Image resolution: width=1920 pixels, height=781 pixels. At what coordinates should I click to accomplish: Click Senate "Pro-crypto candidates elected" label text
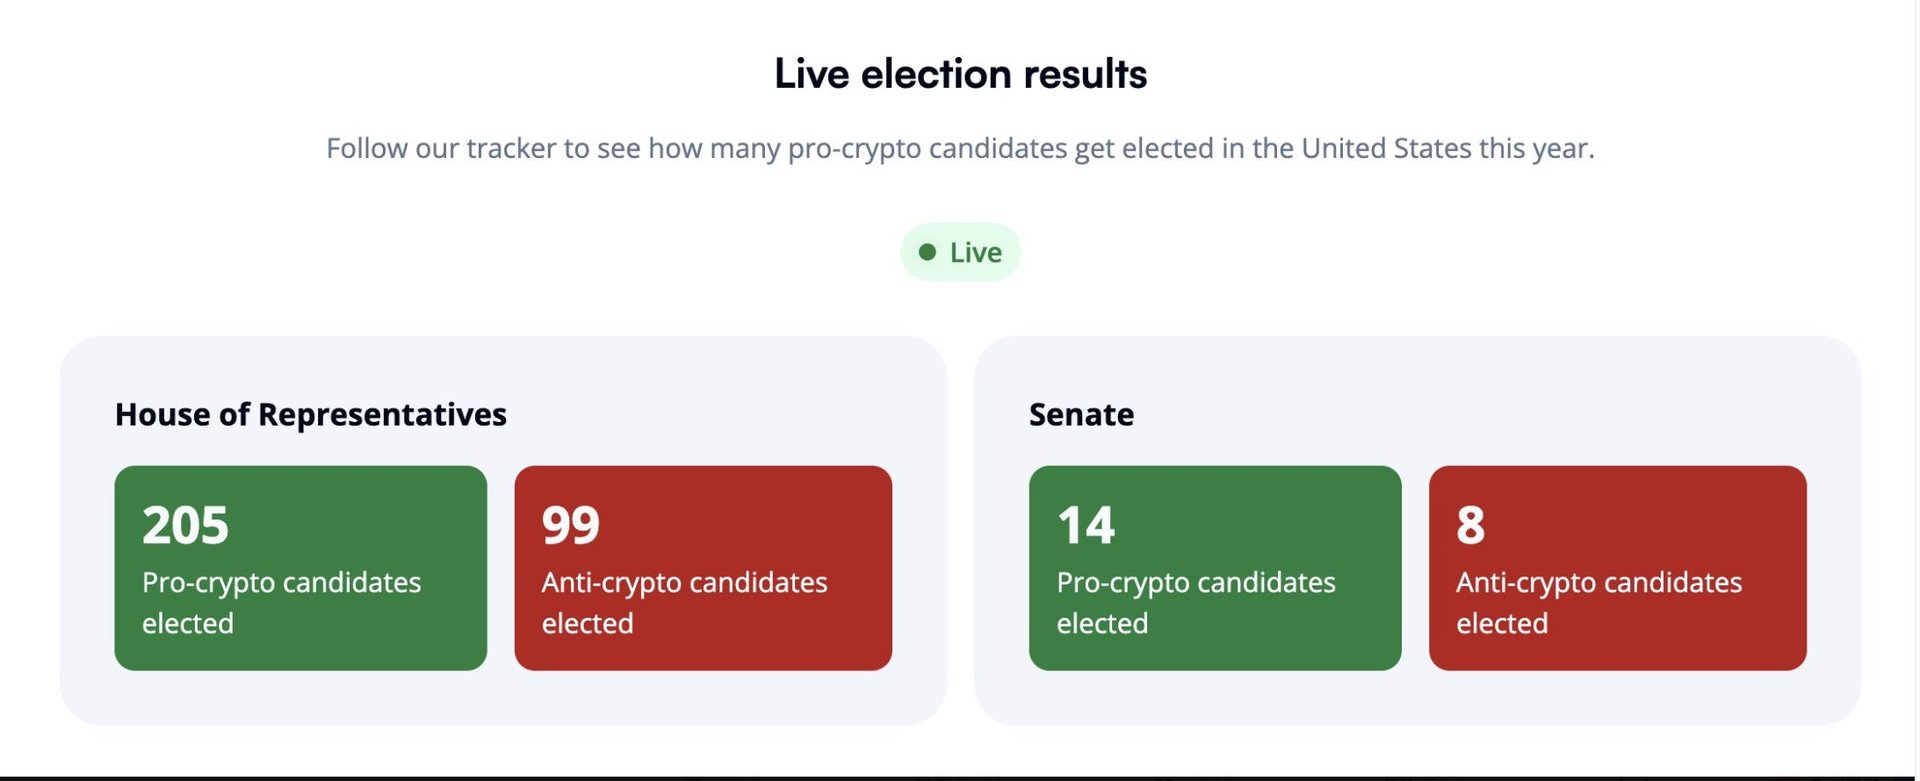(x=1196, y=602)
